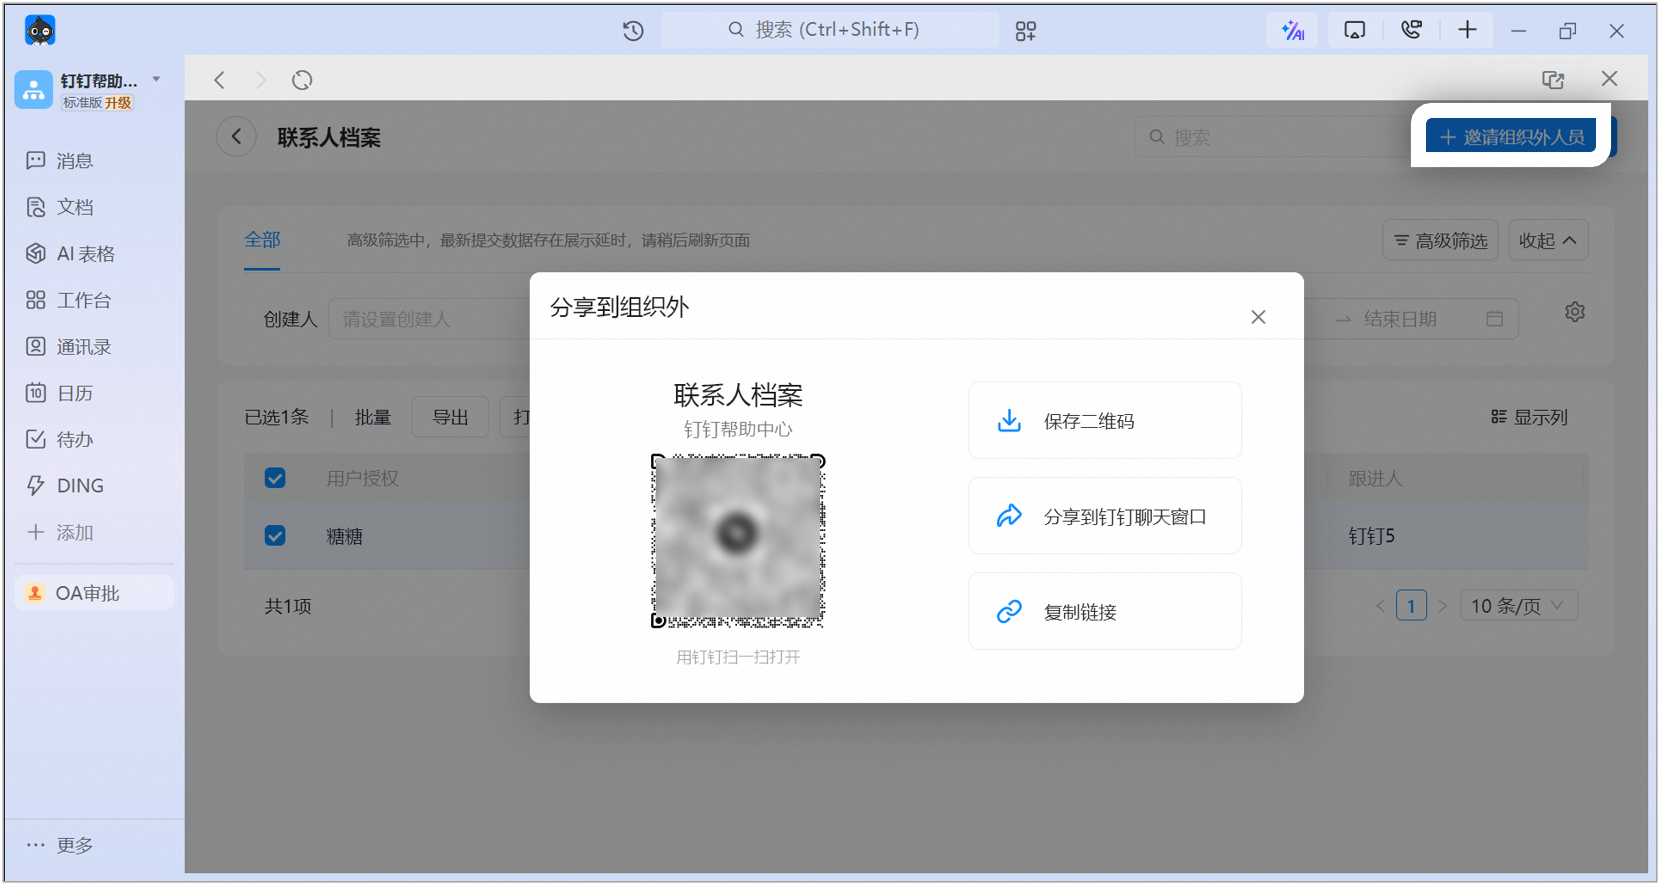Open the history clock icon in title bar
Image resolution: width=1662 pixels, height=886 pixels.
tap(633, 31)
